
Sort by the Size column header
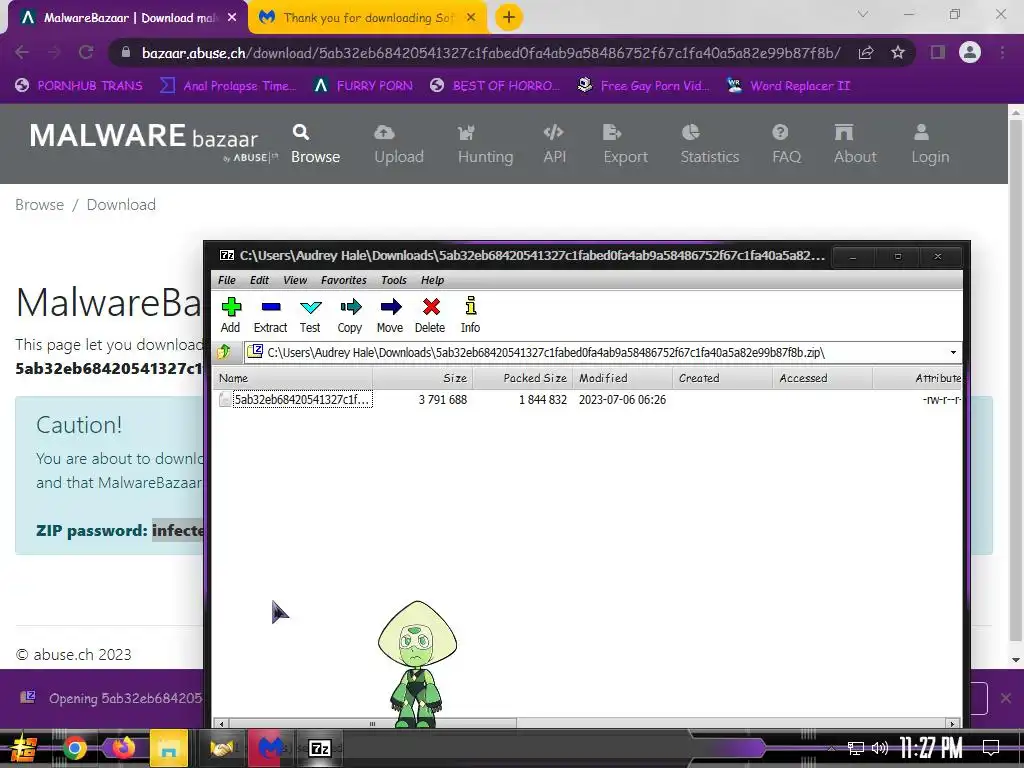[423, 378]
